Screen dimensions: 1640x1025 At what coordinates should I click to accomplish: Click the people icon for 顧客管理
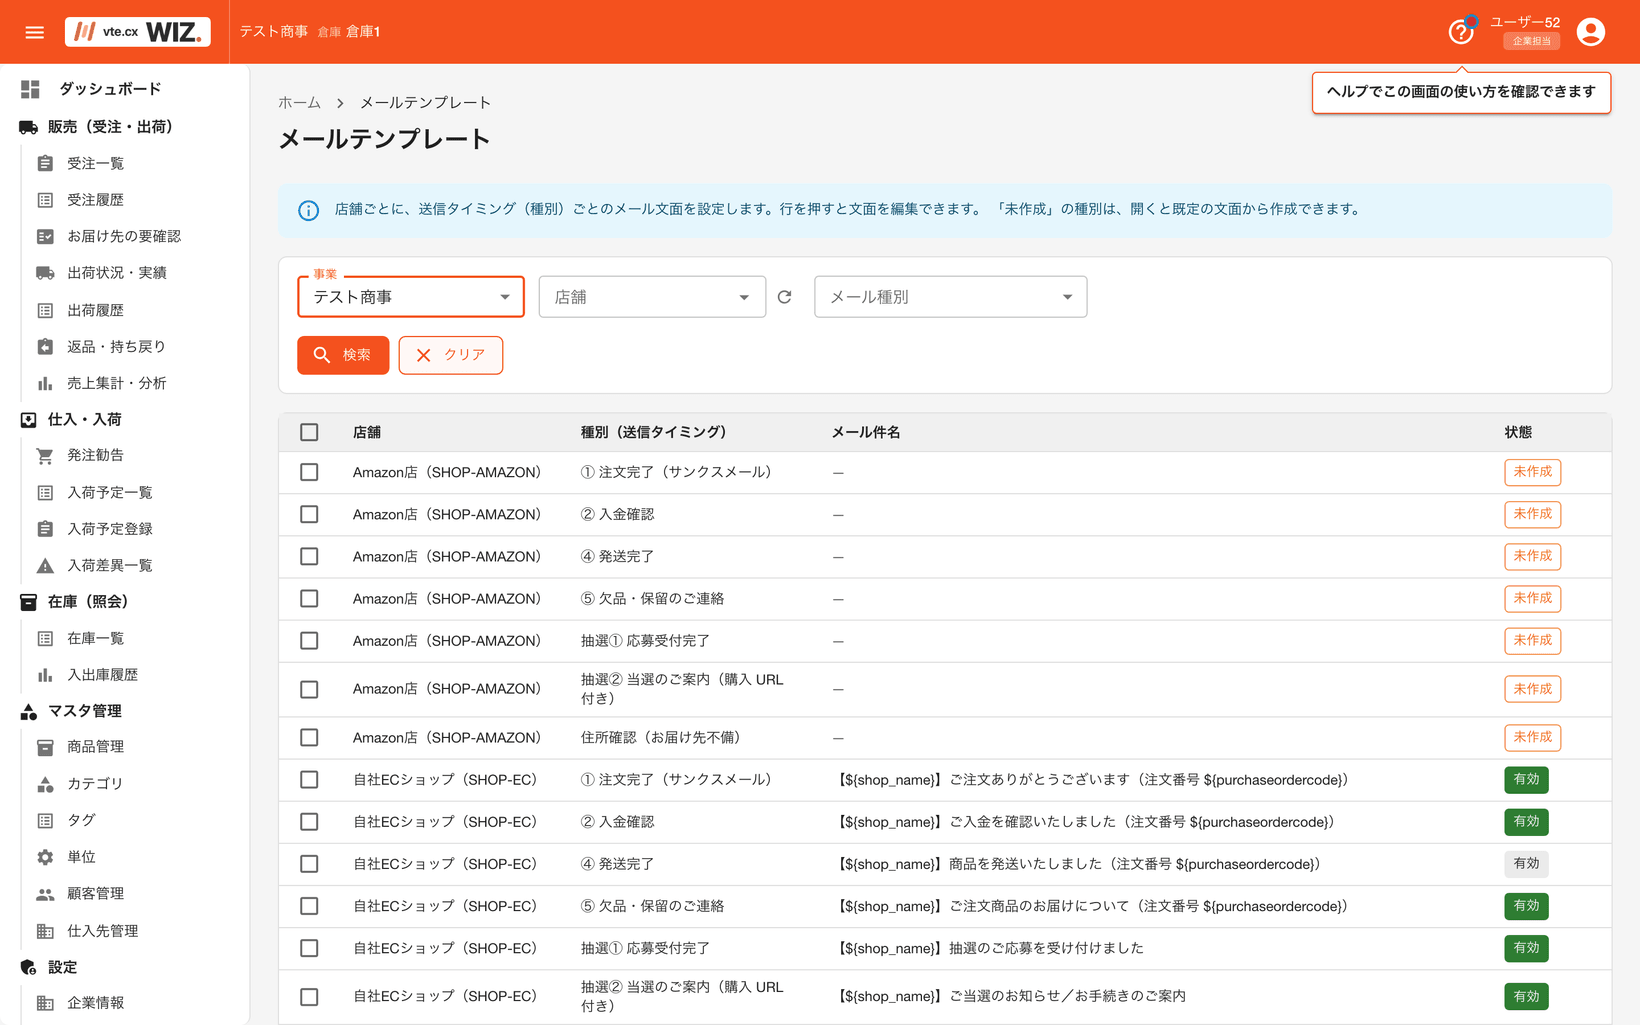(45, 894)
